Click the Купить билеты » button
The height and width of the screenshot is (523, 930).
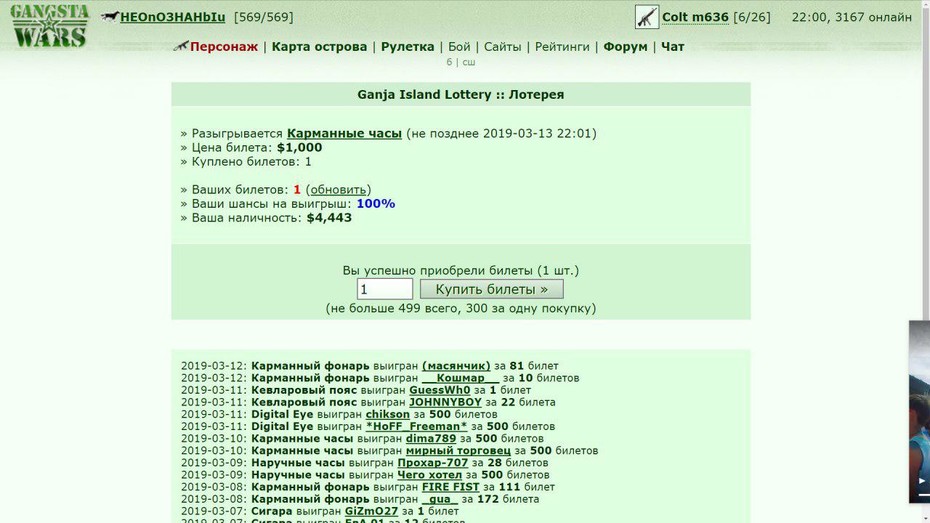[x=492, y=289]
